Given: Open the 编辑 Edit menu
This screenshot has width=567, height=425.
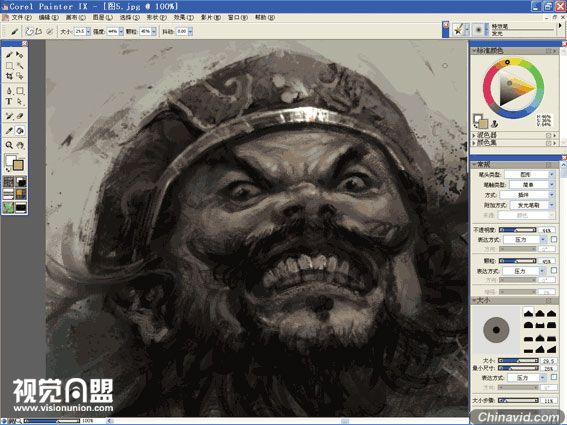Looking at the screenshot, I should coord(48,17).
